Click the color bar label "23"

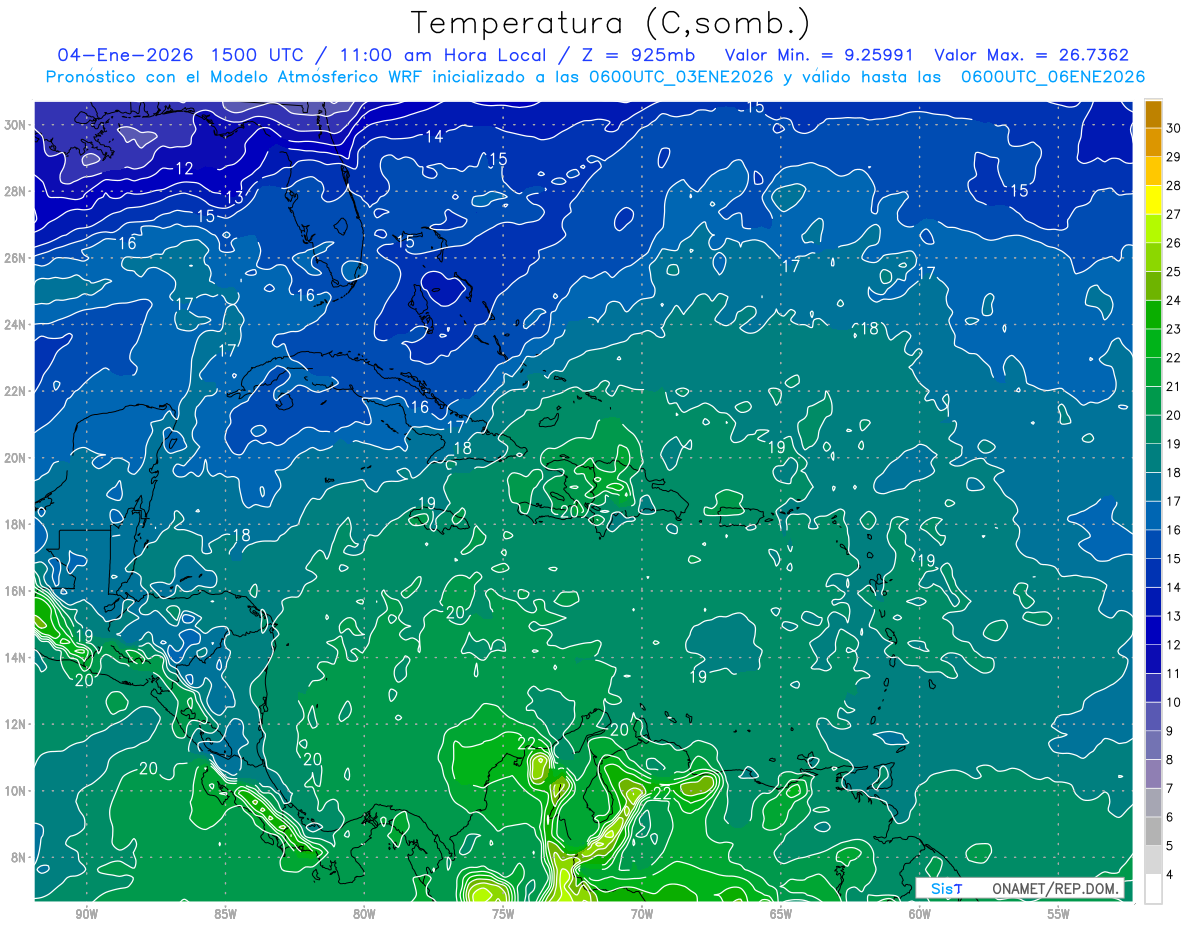tap(1174, 329)
